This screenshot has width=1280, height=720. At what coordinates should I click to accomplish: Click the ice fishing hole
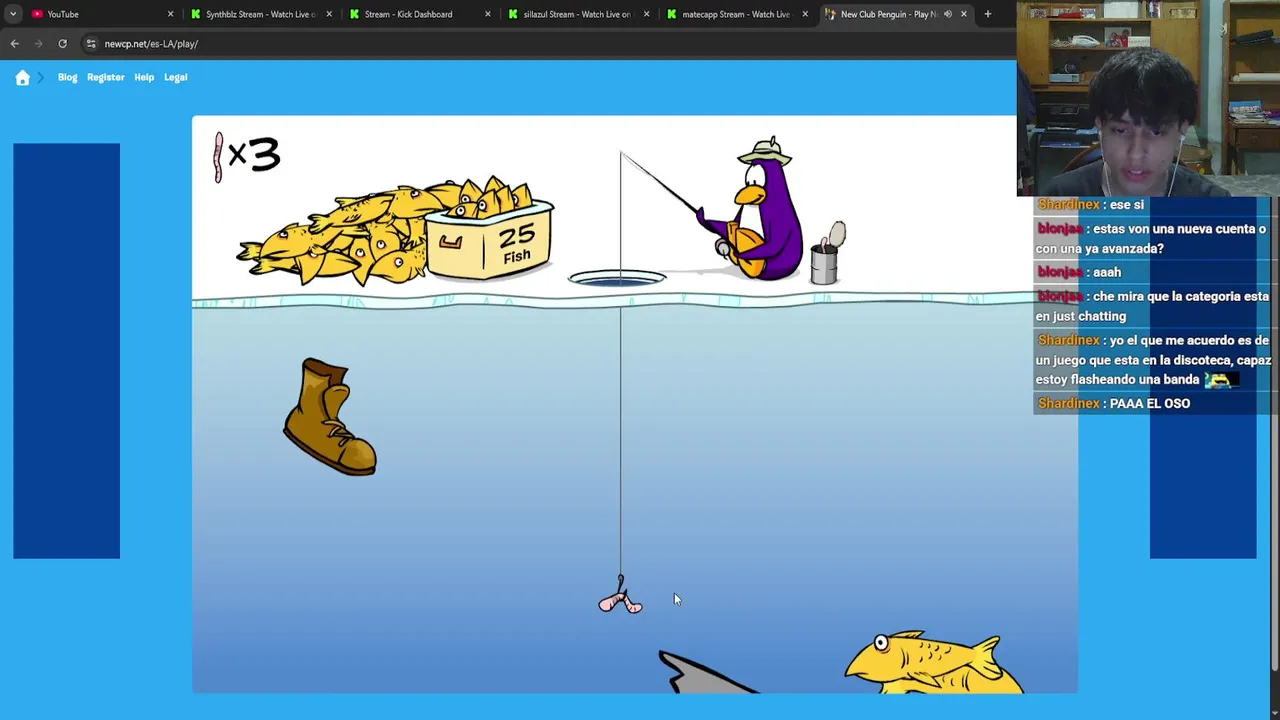[x=617, y=278]
